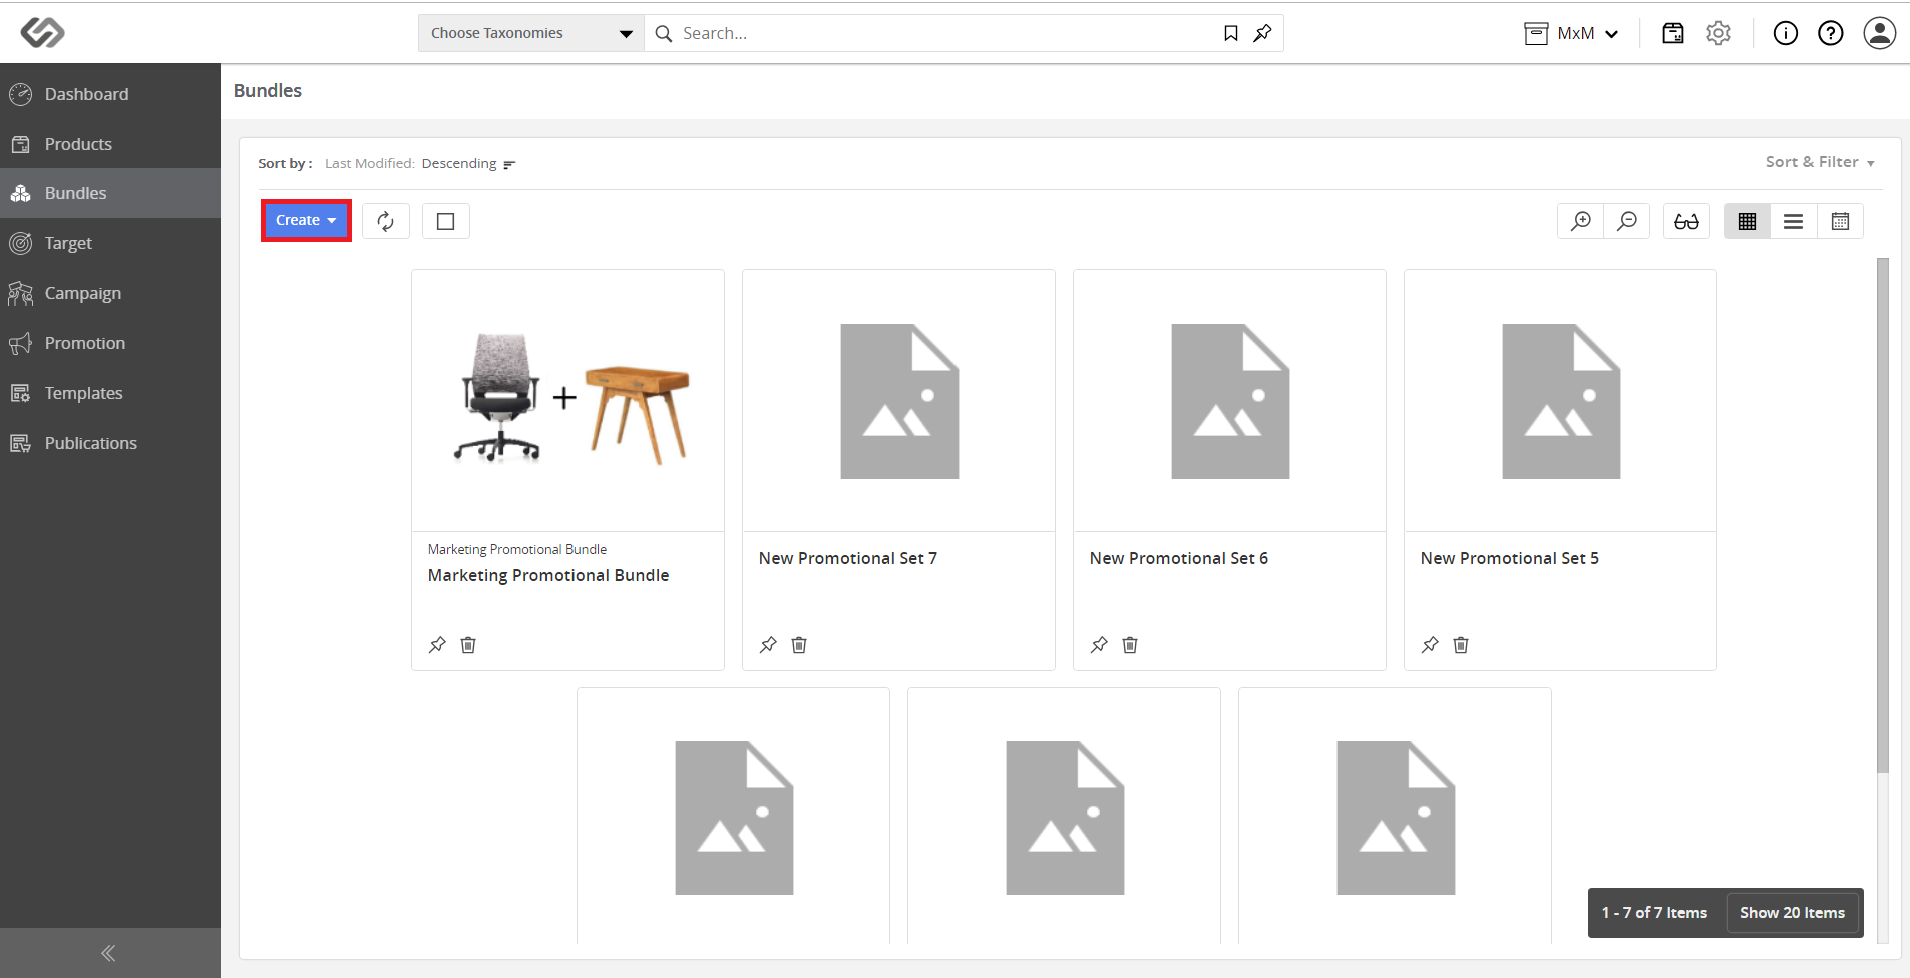Click the Search input field
Screen dimensions: 1910x978
[945, 34]
